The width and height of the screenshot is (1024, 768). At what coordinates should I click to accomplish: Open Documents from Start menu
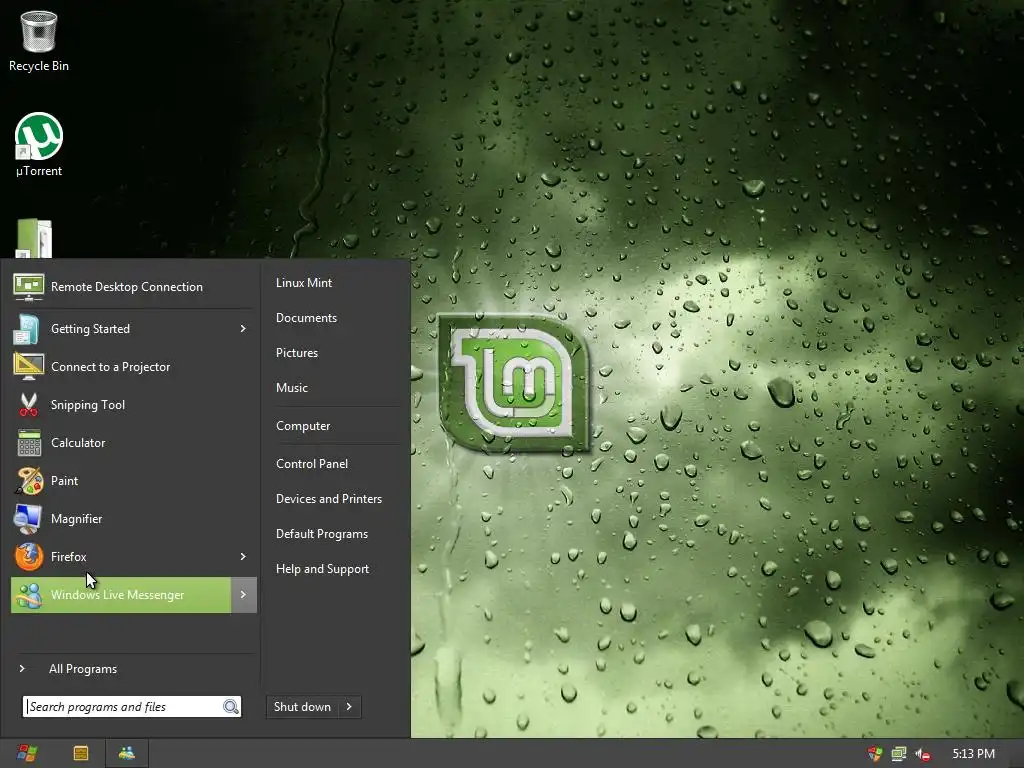coord(306,318)
